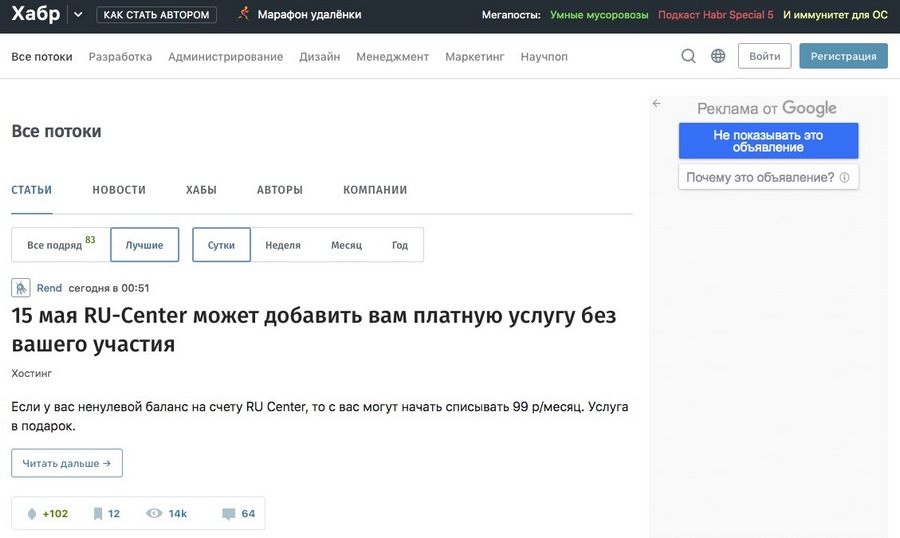Viewport: 900px width, 538px height.
Task: Click the bookmark icon with 12
Action: coord(98,513)
